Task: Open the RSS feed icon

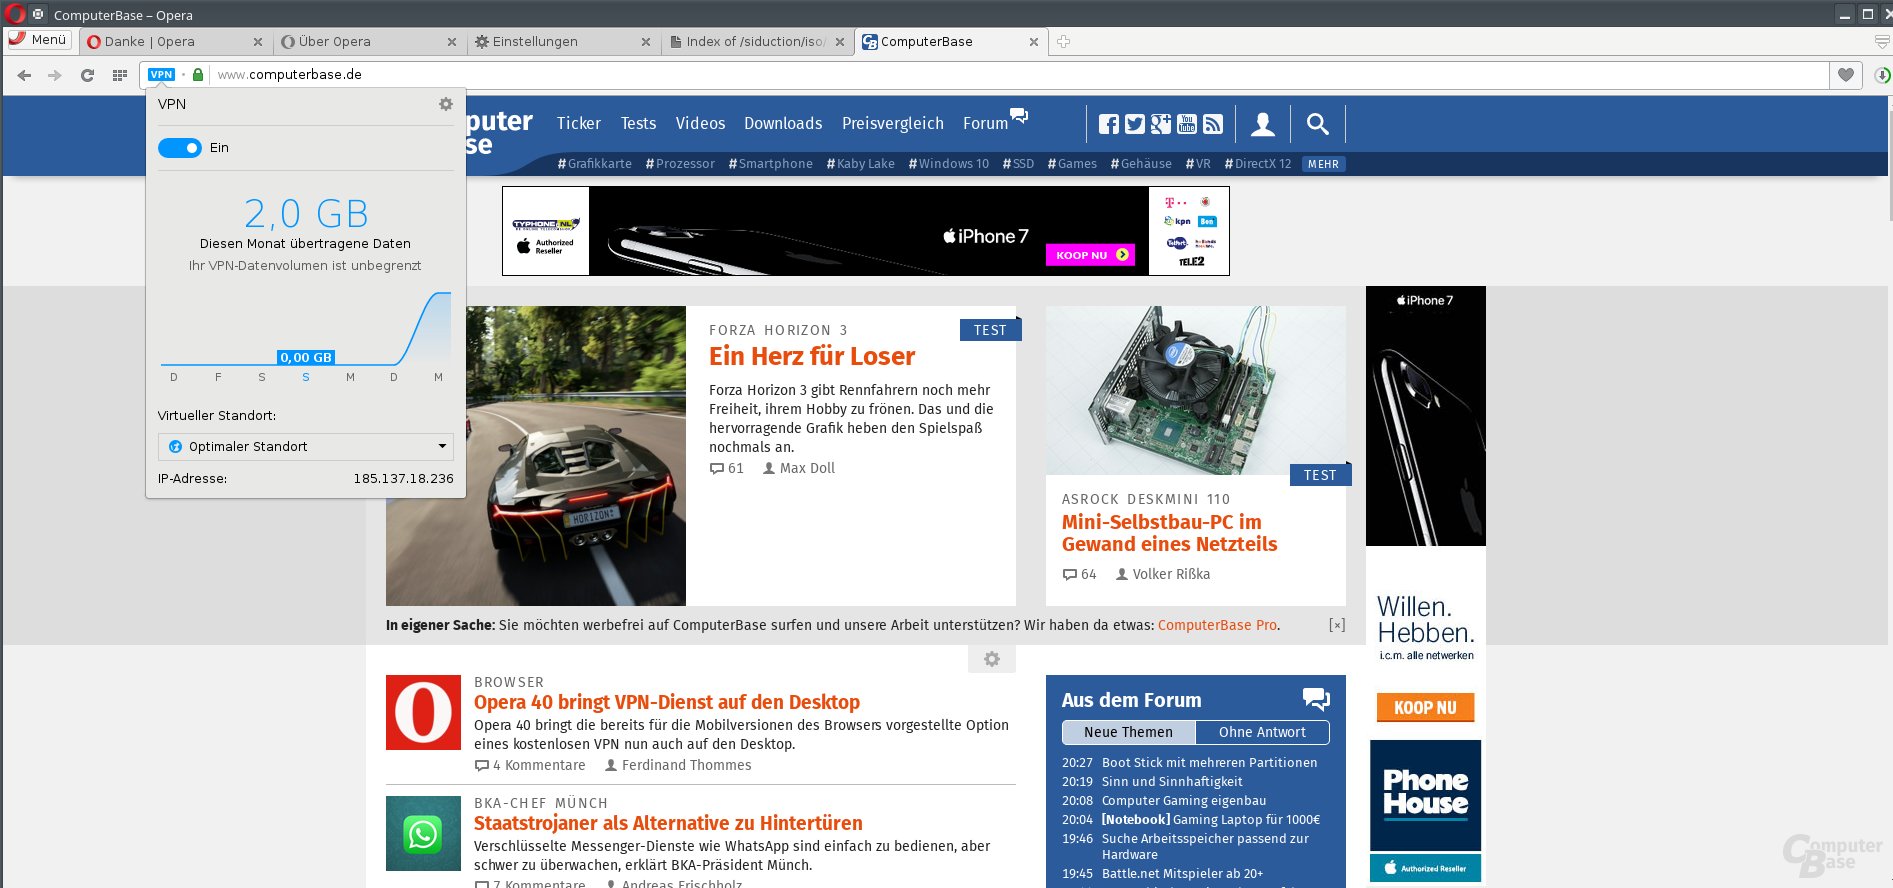Action: [1213, 124]
